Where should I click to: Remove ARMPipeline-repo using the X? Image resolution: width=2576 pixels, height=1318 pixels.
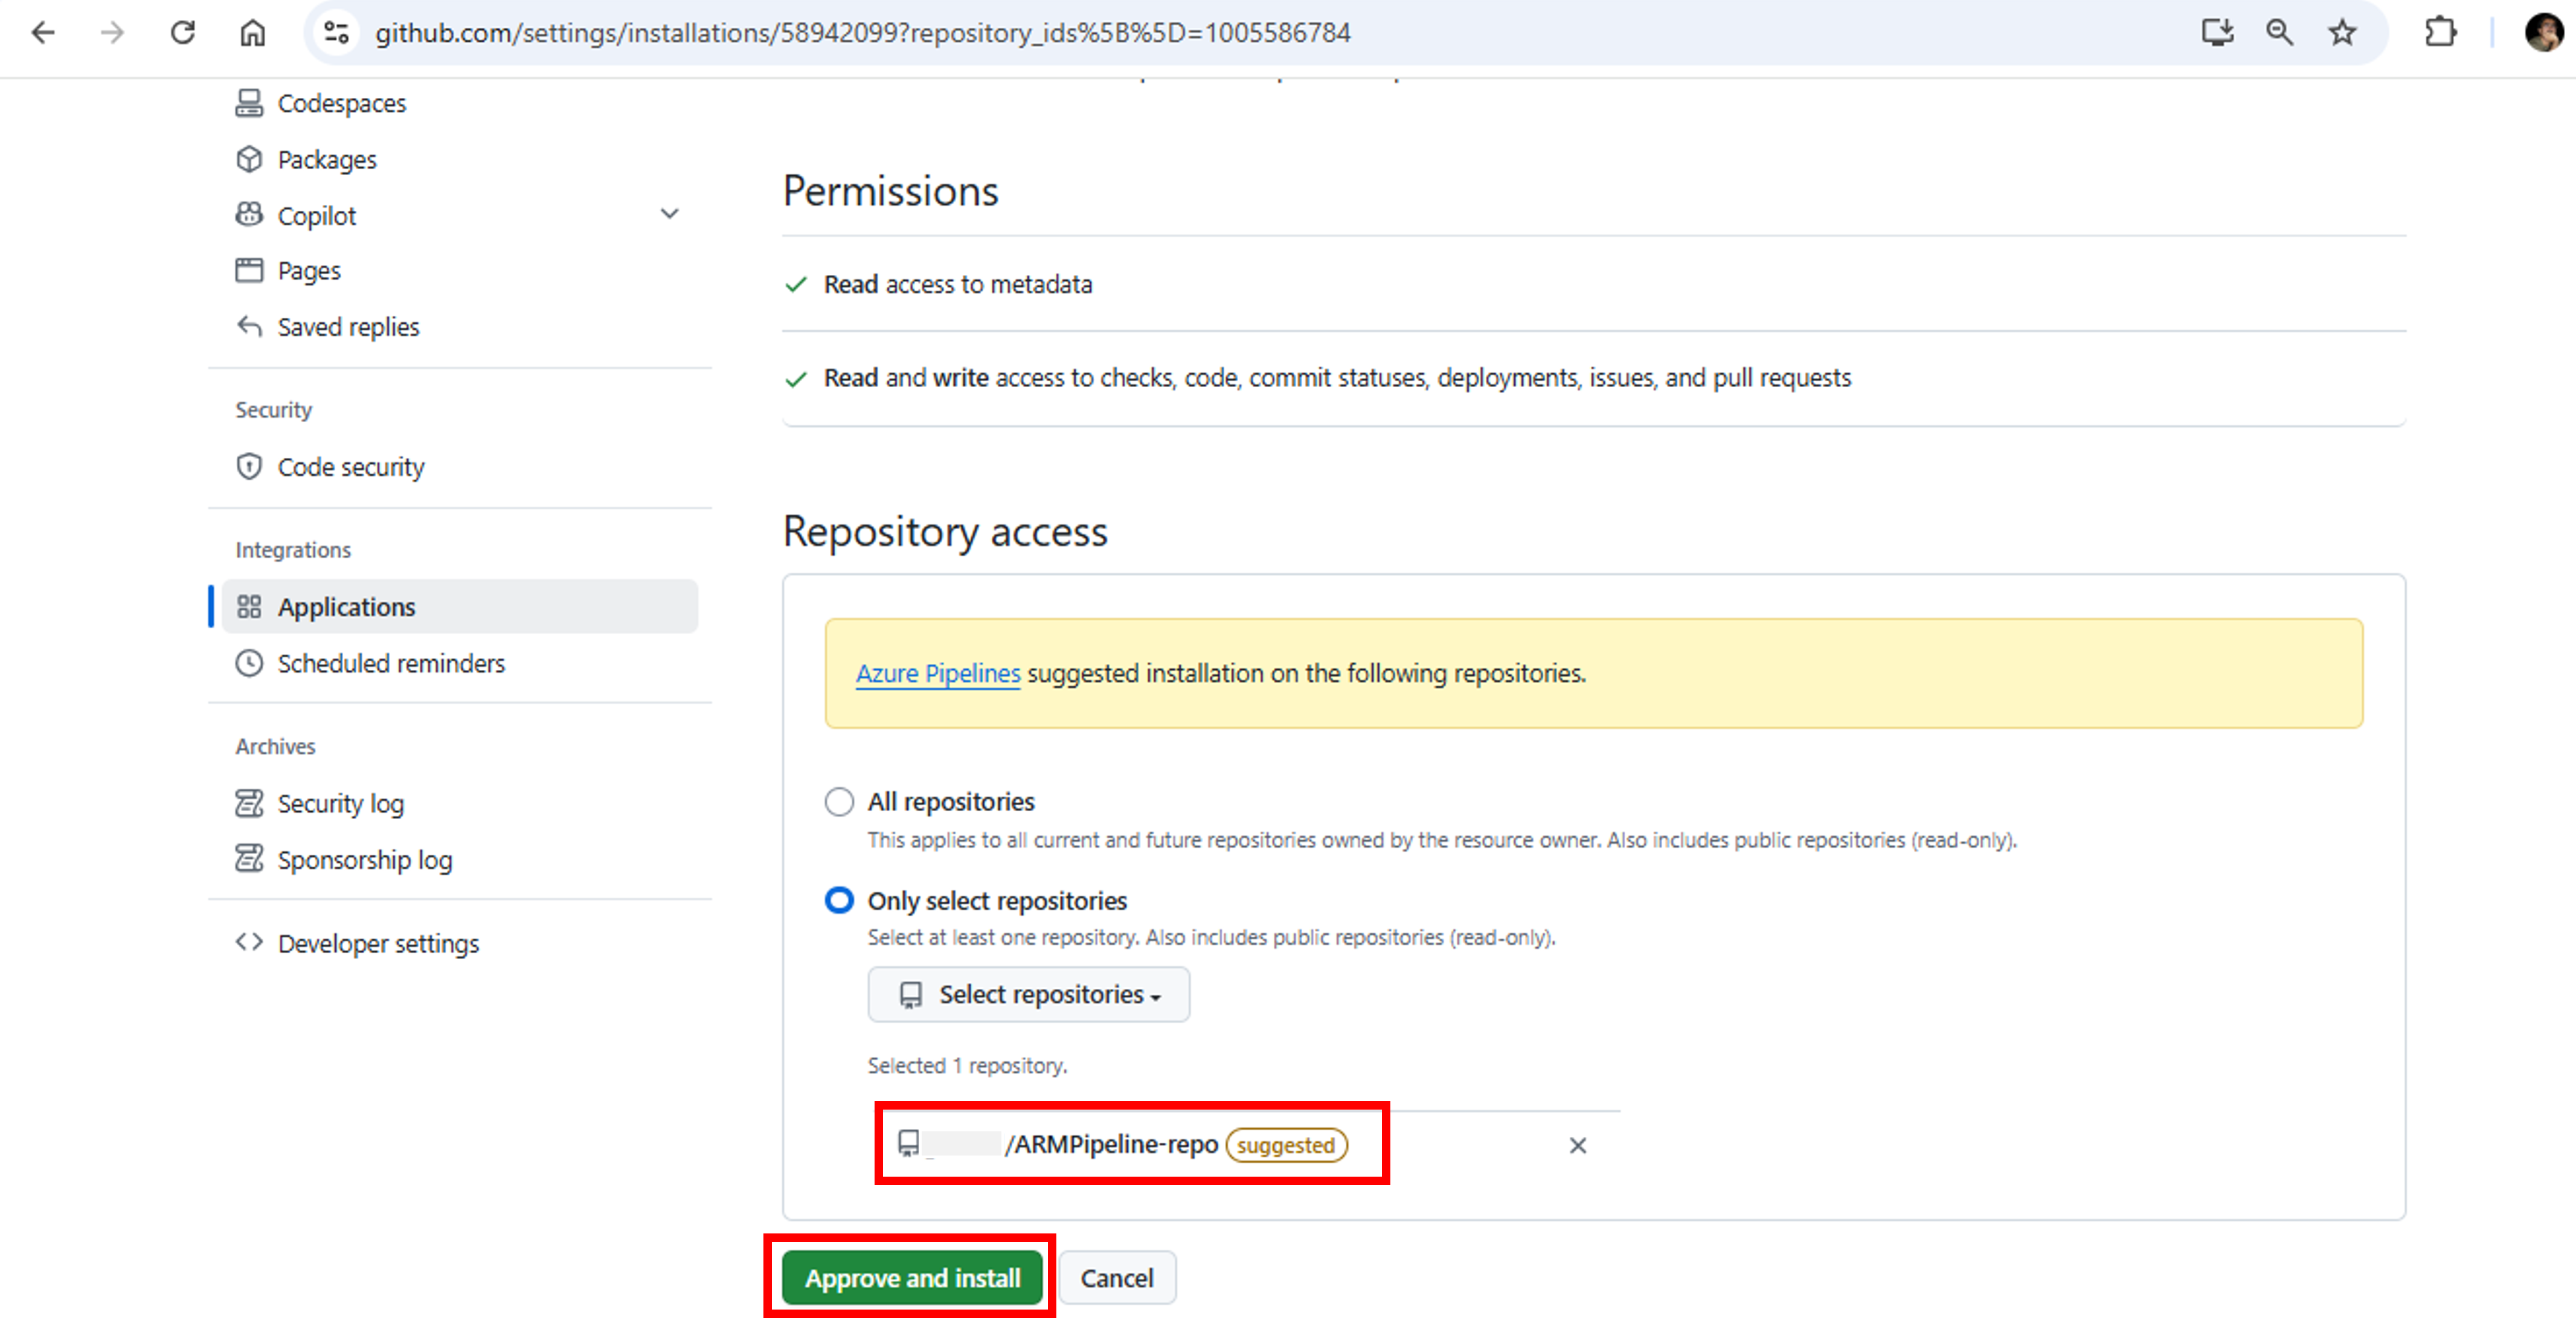point(1577,1146)
